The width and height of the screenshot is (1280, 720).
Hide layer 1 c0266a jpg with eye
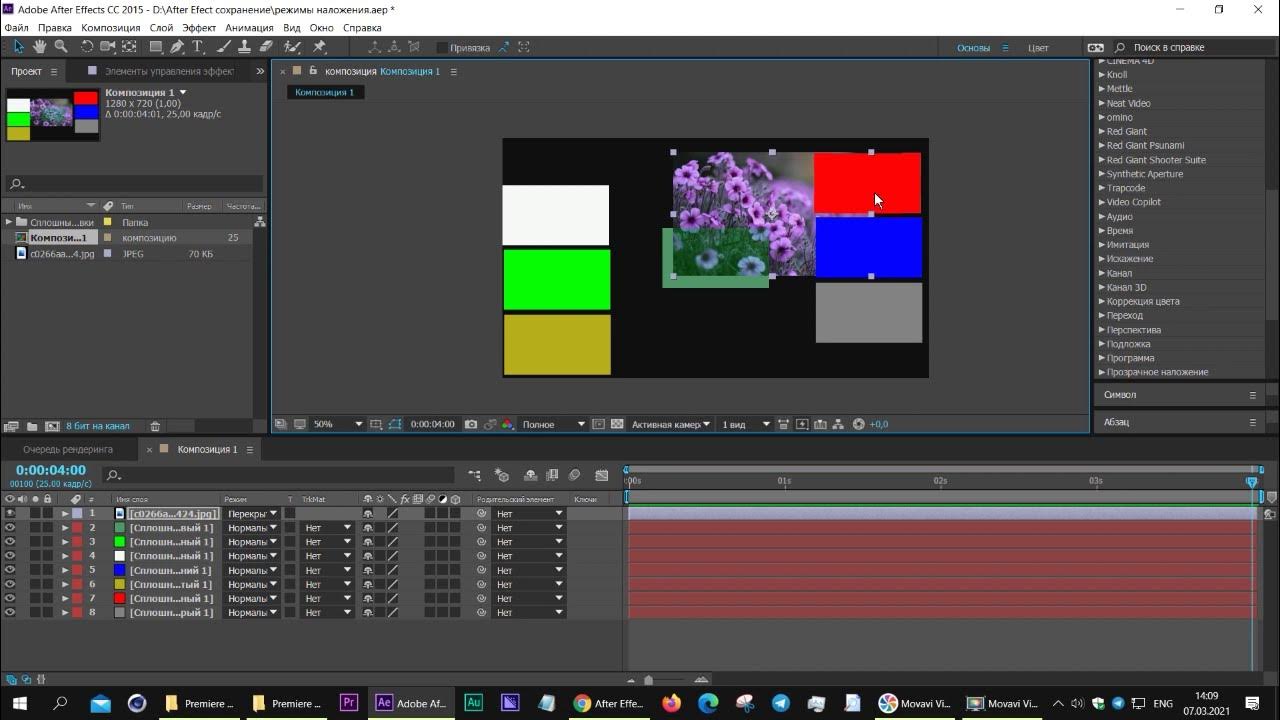[x=10, y=513]
